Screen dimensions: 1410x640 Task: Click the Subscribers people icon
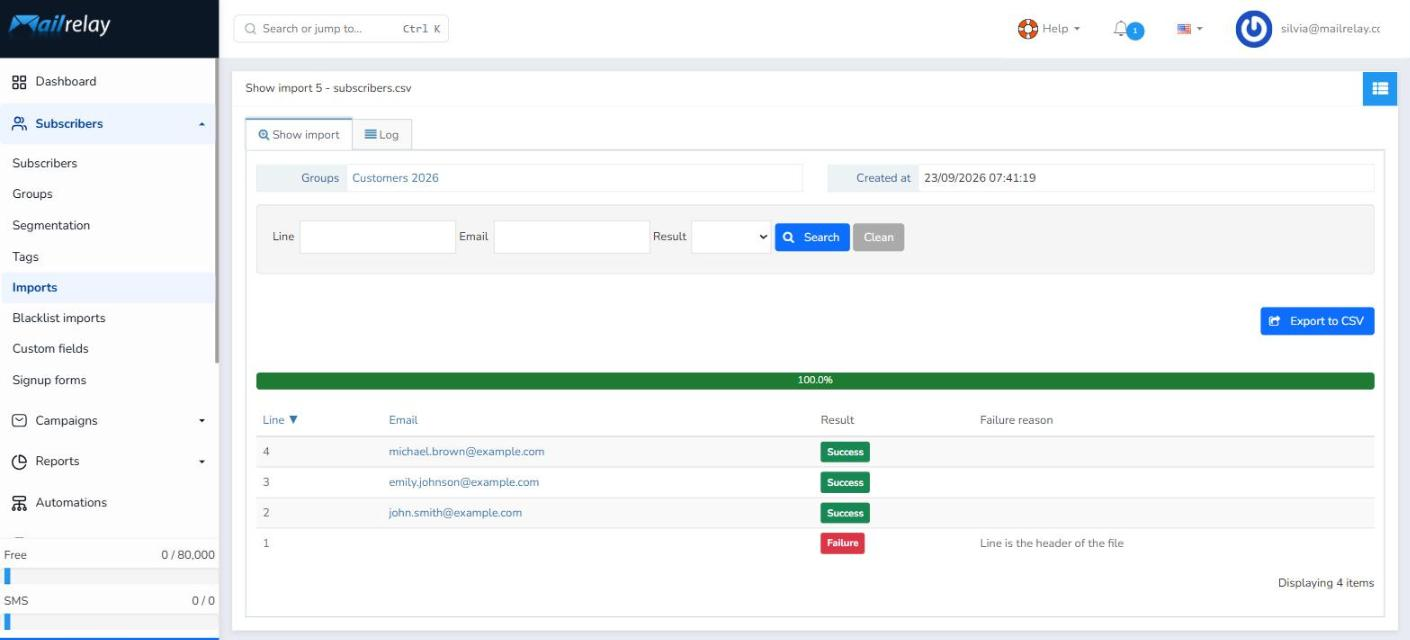pos(19,124)
